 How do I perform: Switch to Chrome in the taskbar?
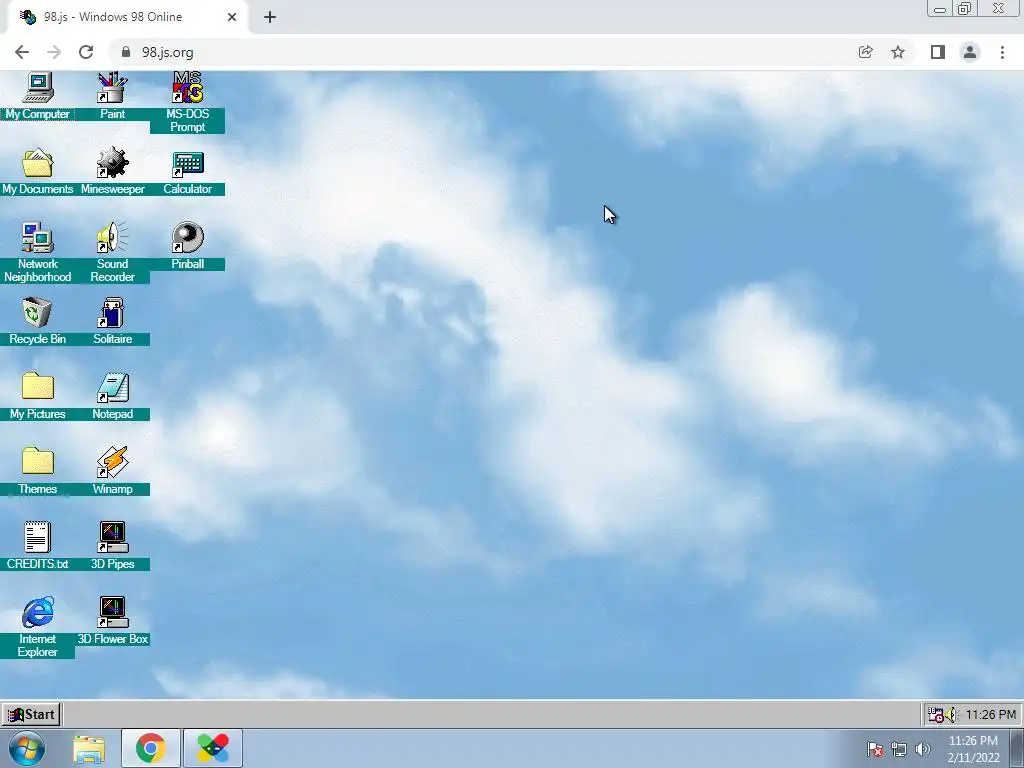pos(151,748)
